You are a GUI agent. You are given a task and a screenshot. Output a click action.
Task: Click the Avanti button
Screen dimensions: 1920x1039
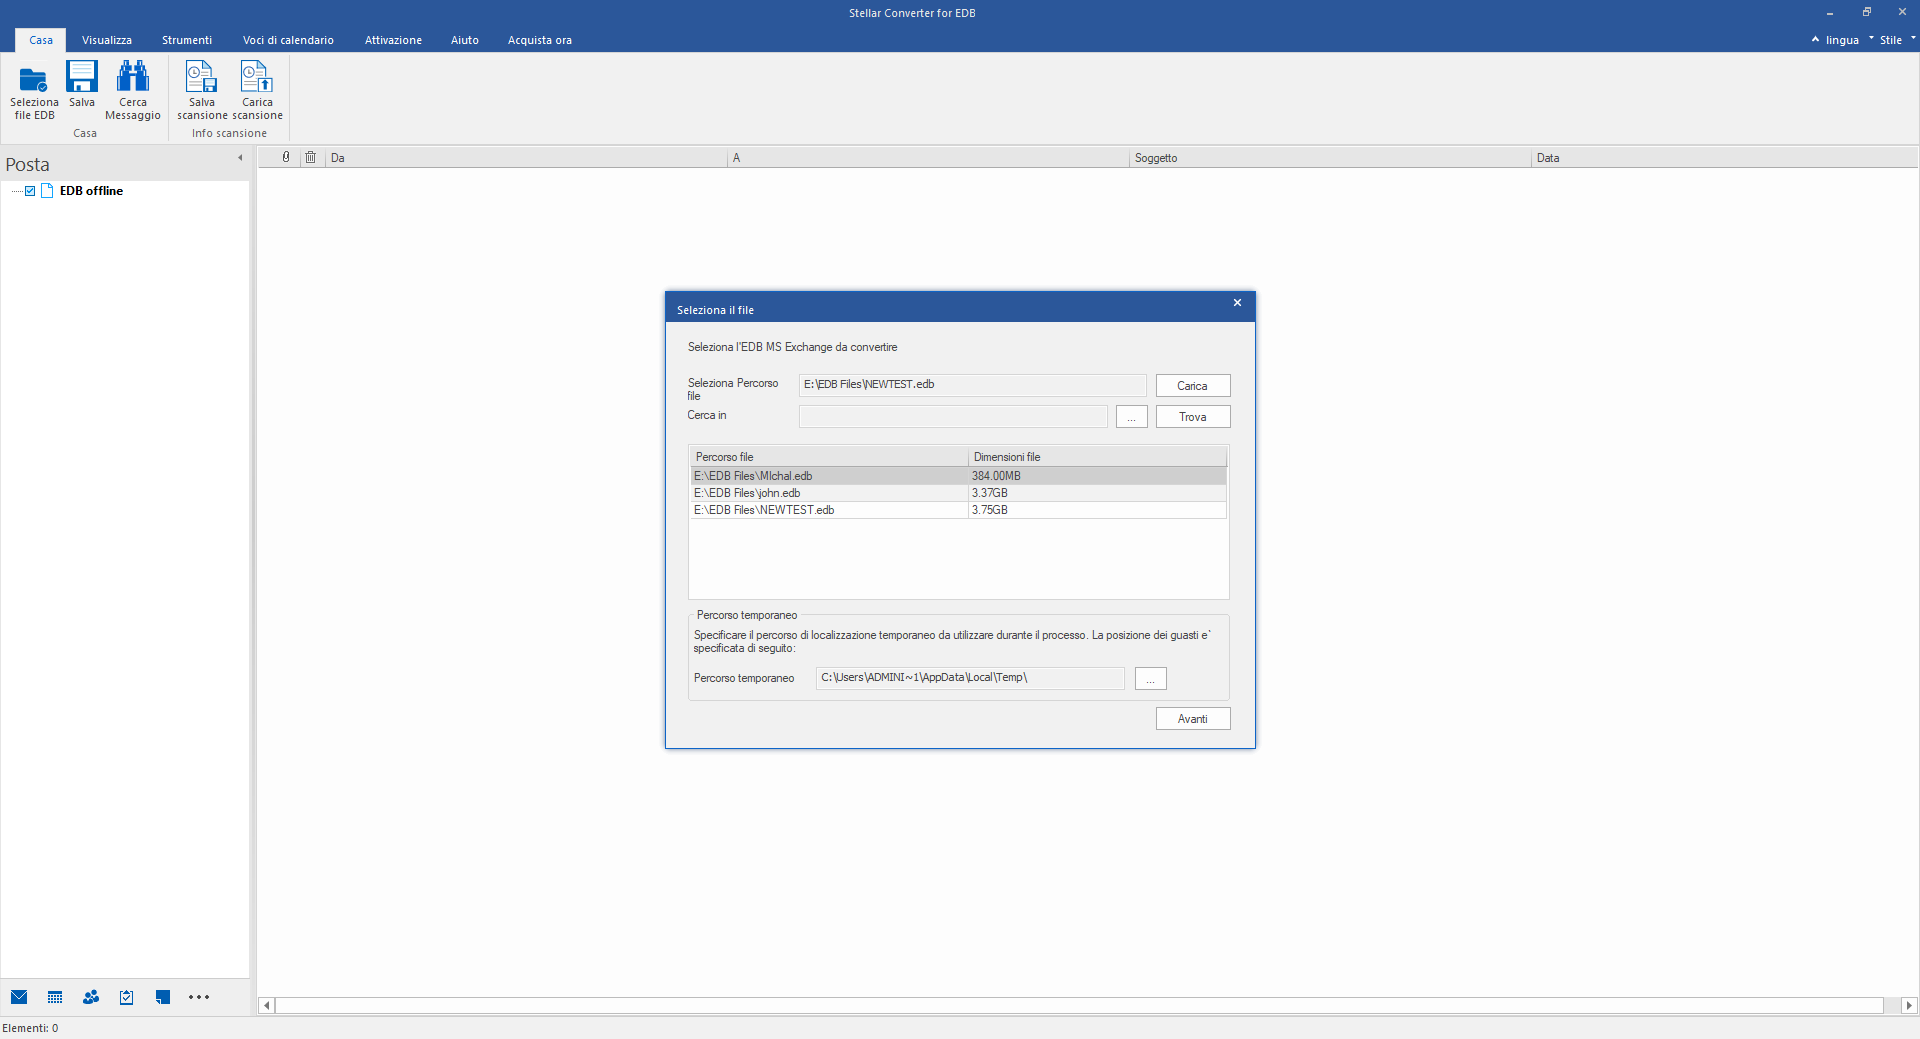[1192, 719]
